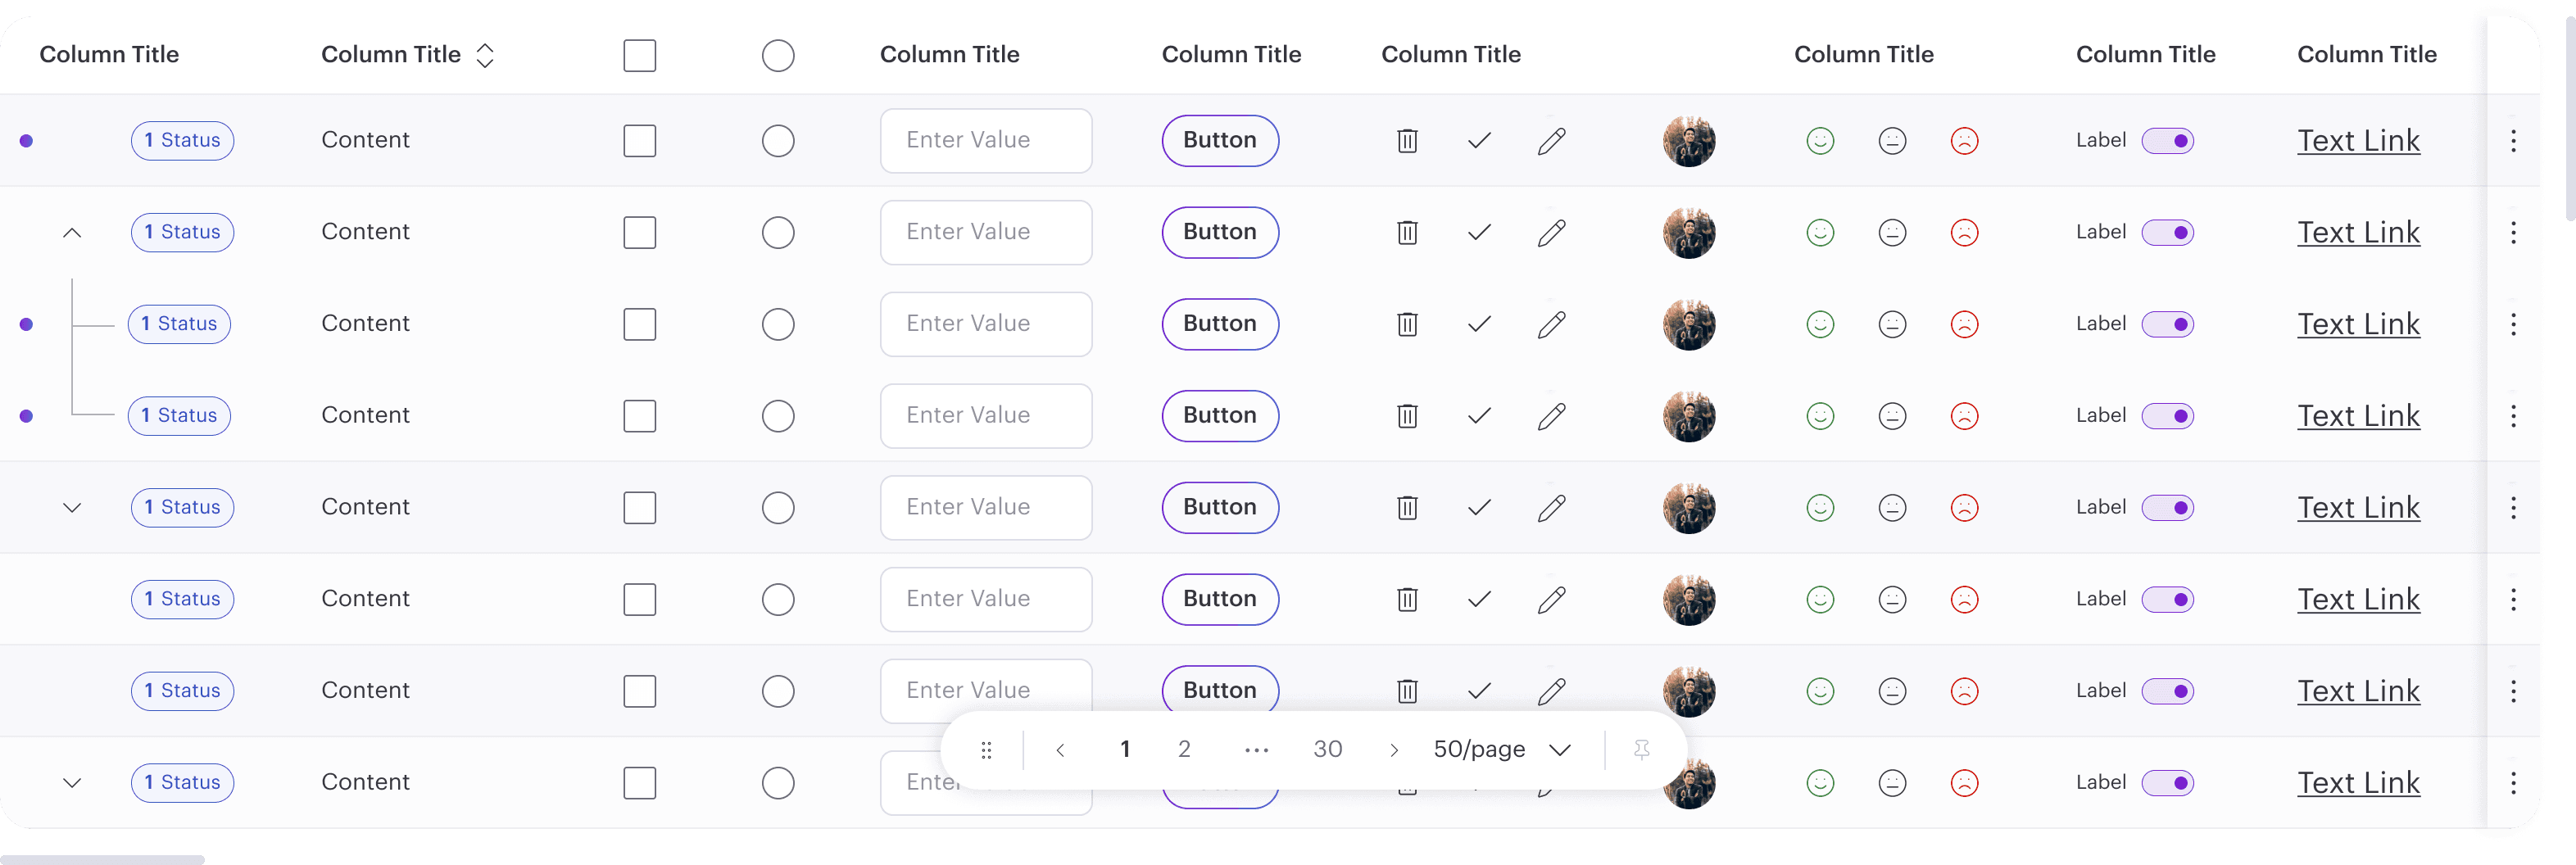Switch off the Label toggle in first row
Screen dimensions: 2576x865
click(2167, 140)
